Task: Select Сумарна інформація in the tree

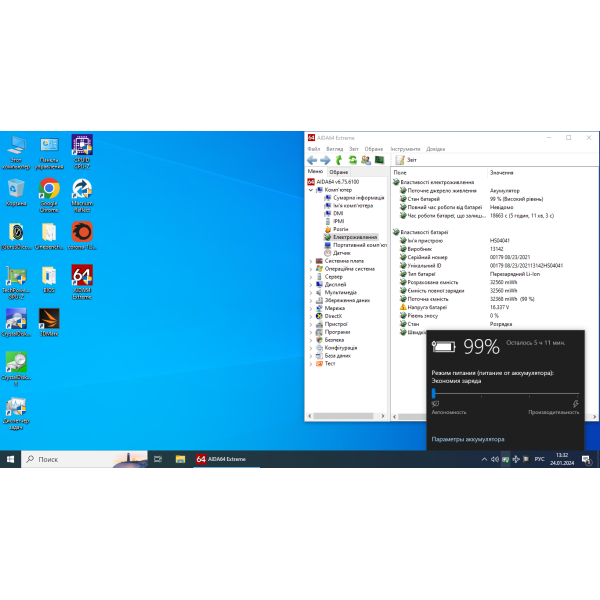Action: (354, 198)
